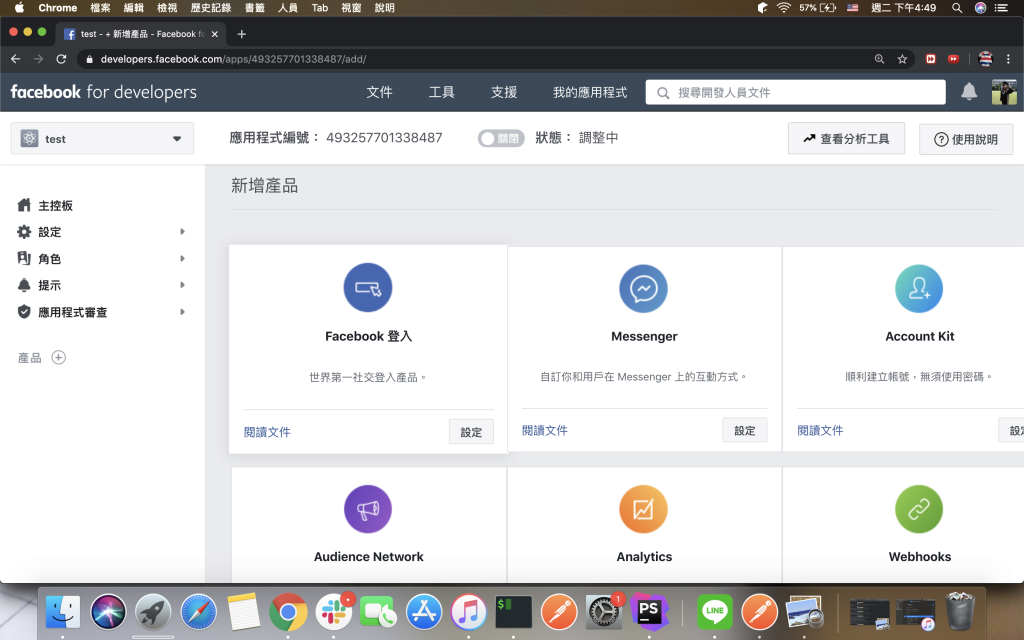Click the 應用程式審查 shield icon

(x=24, y=312)
